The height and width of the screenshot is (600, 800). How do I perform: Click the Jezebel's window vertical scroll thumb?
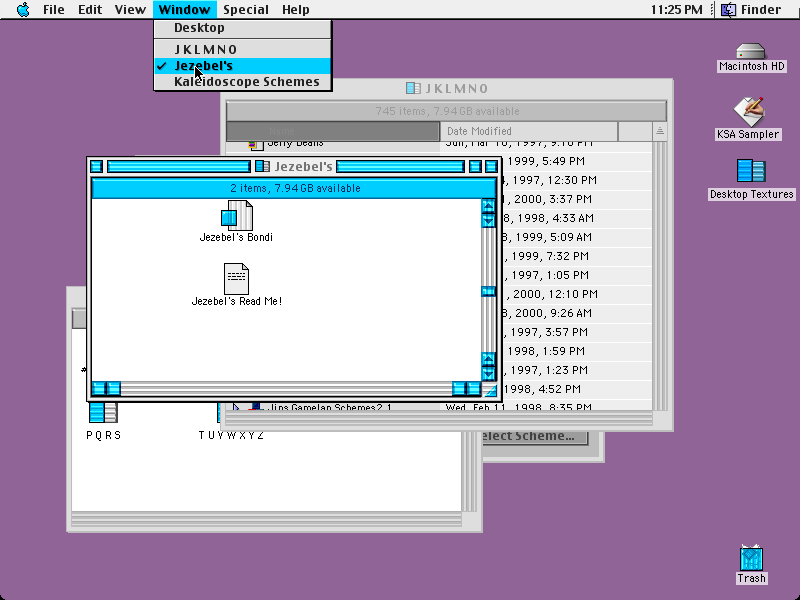[488, 291]
